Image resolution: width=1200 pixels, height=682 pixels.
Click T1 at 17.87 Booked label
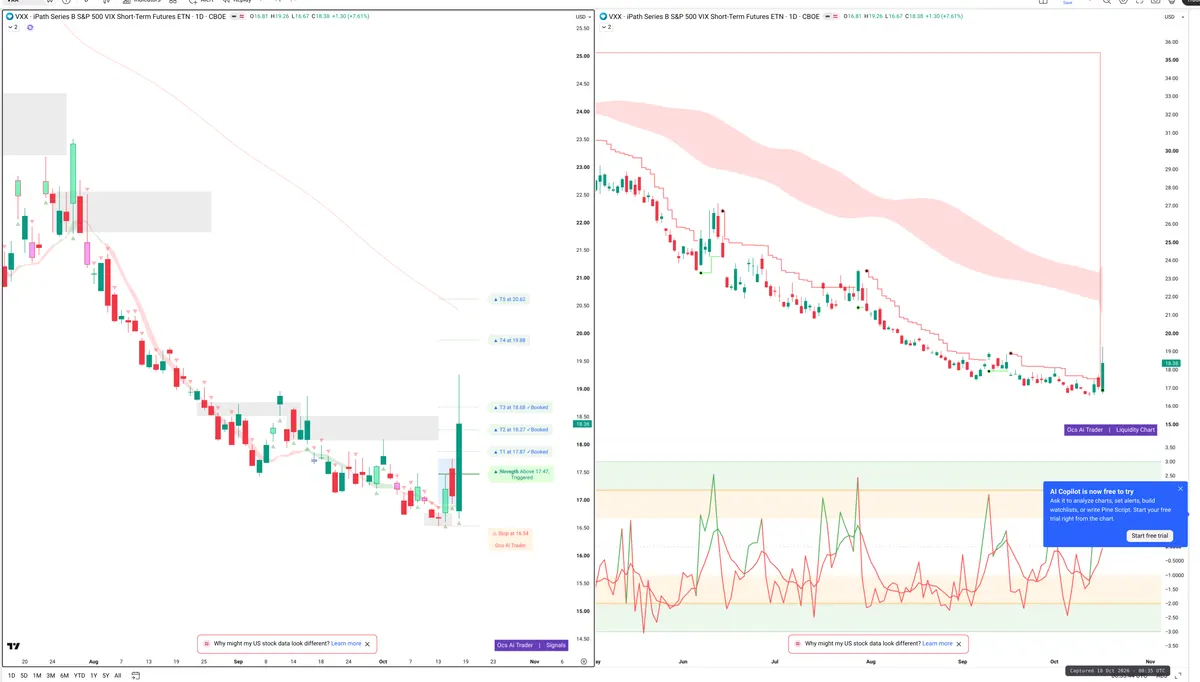[x=521, y=452]
